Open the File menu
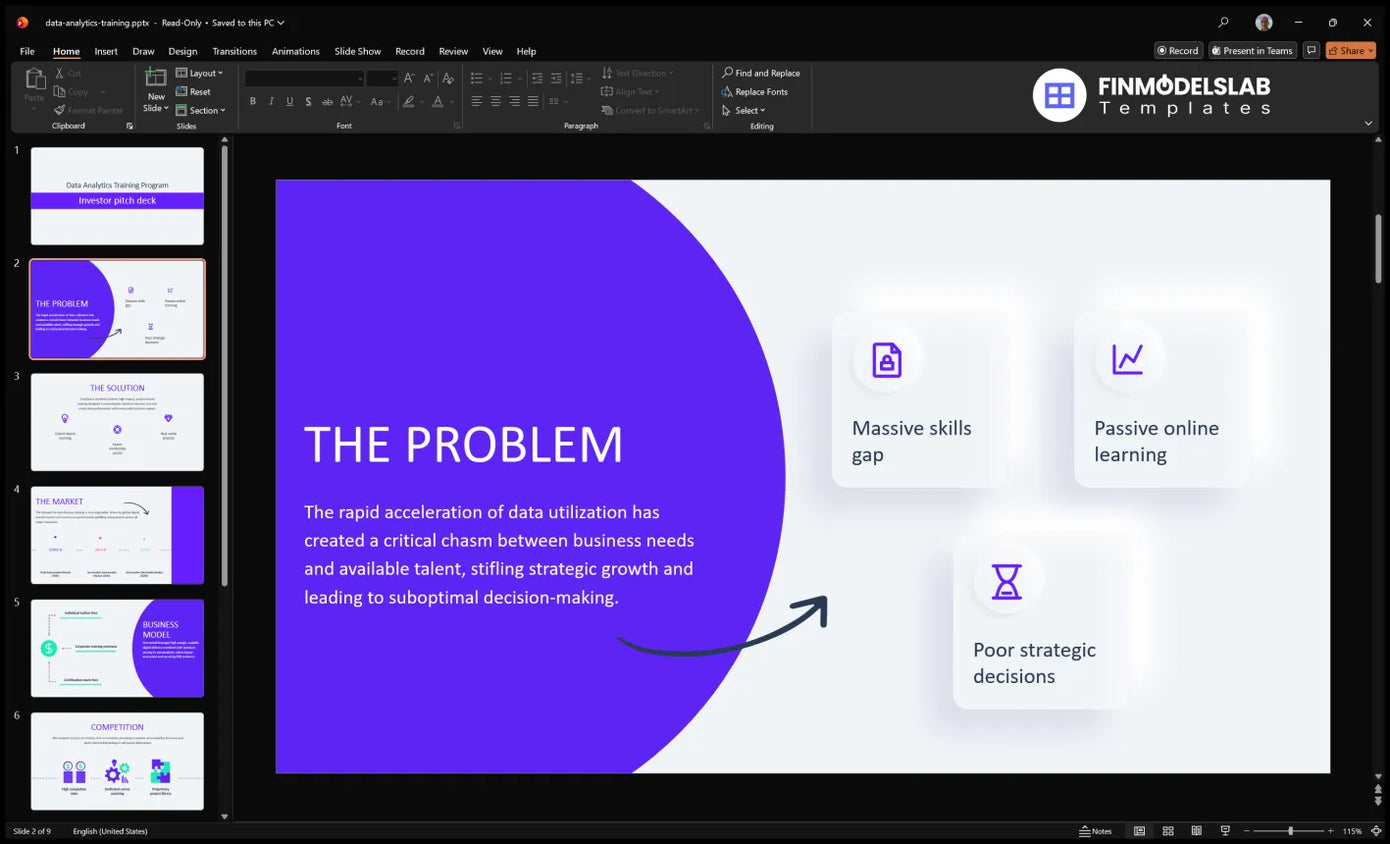The width and height of the screenshot is (1390, 844). tap(27, 51)
